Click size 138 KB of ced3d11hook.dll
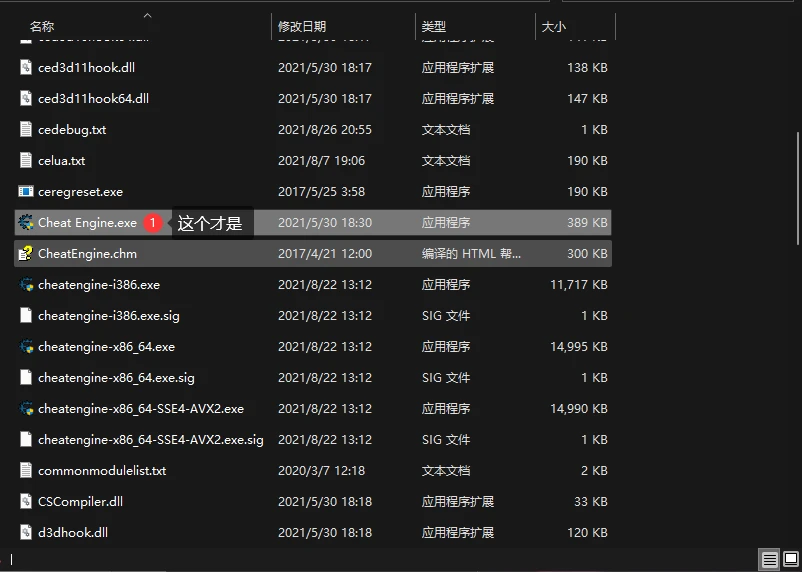 [587, 68]
